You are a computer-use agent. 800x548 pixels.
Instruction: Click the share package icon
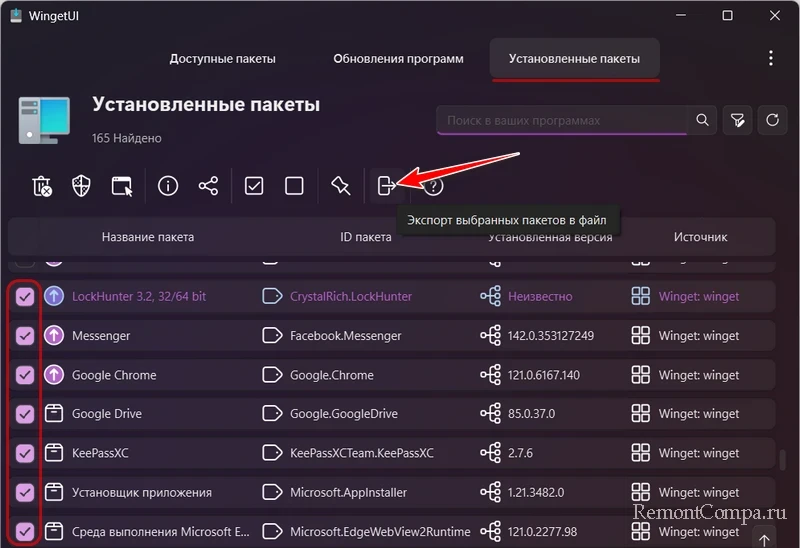[x=208, y=186]
